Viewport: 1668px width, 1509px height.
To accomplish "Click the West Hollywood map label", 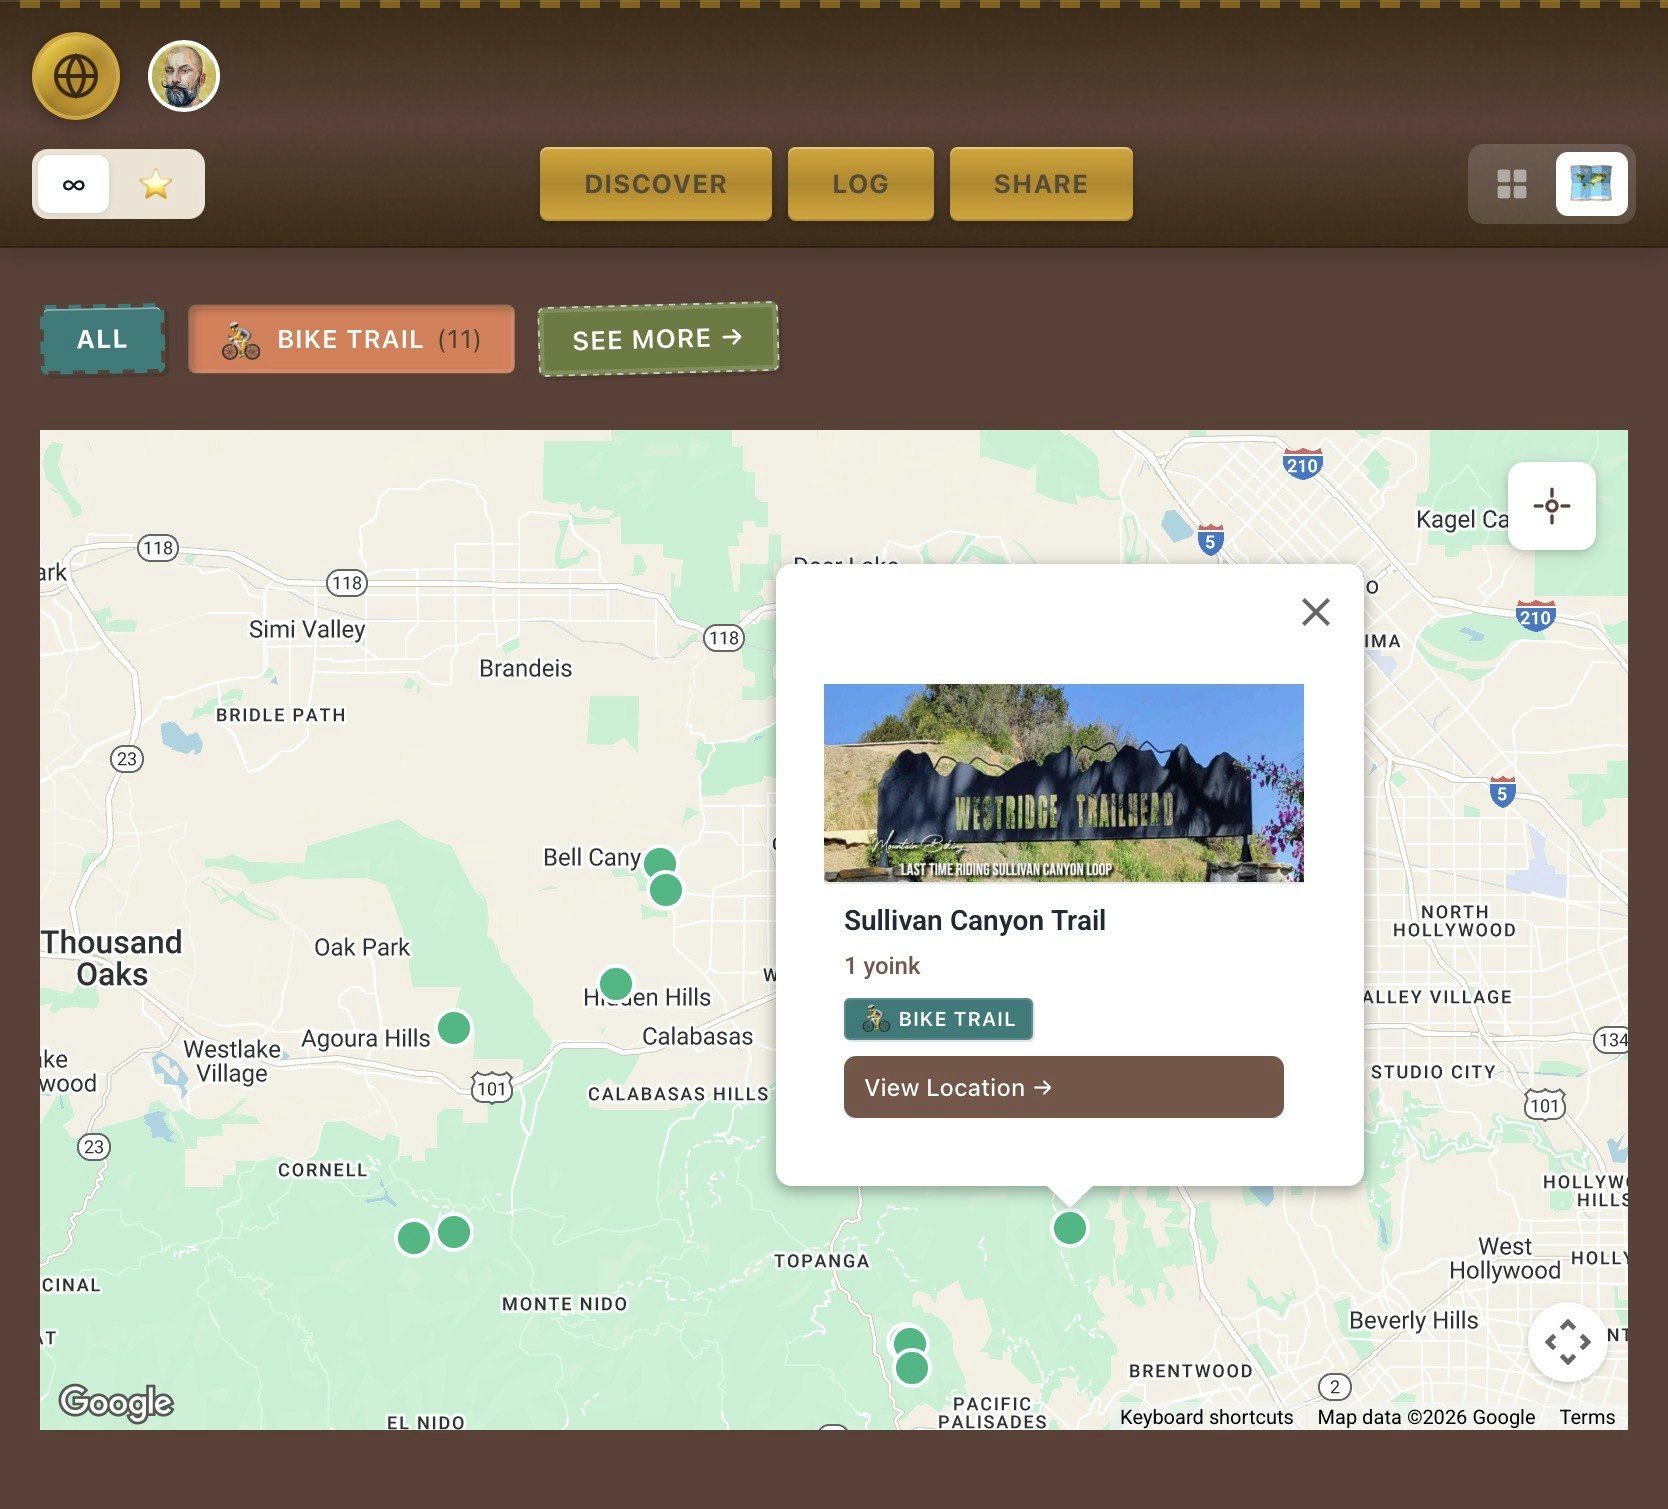I will [1505, 1258].
